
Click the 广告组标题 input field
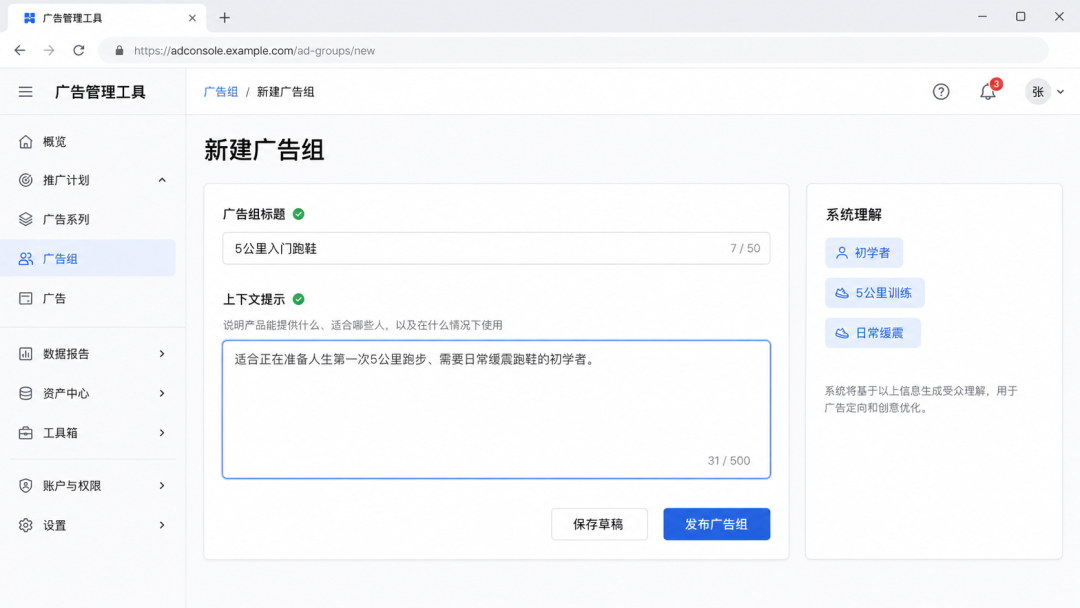click(496, 249)
